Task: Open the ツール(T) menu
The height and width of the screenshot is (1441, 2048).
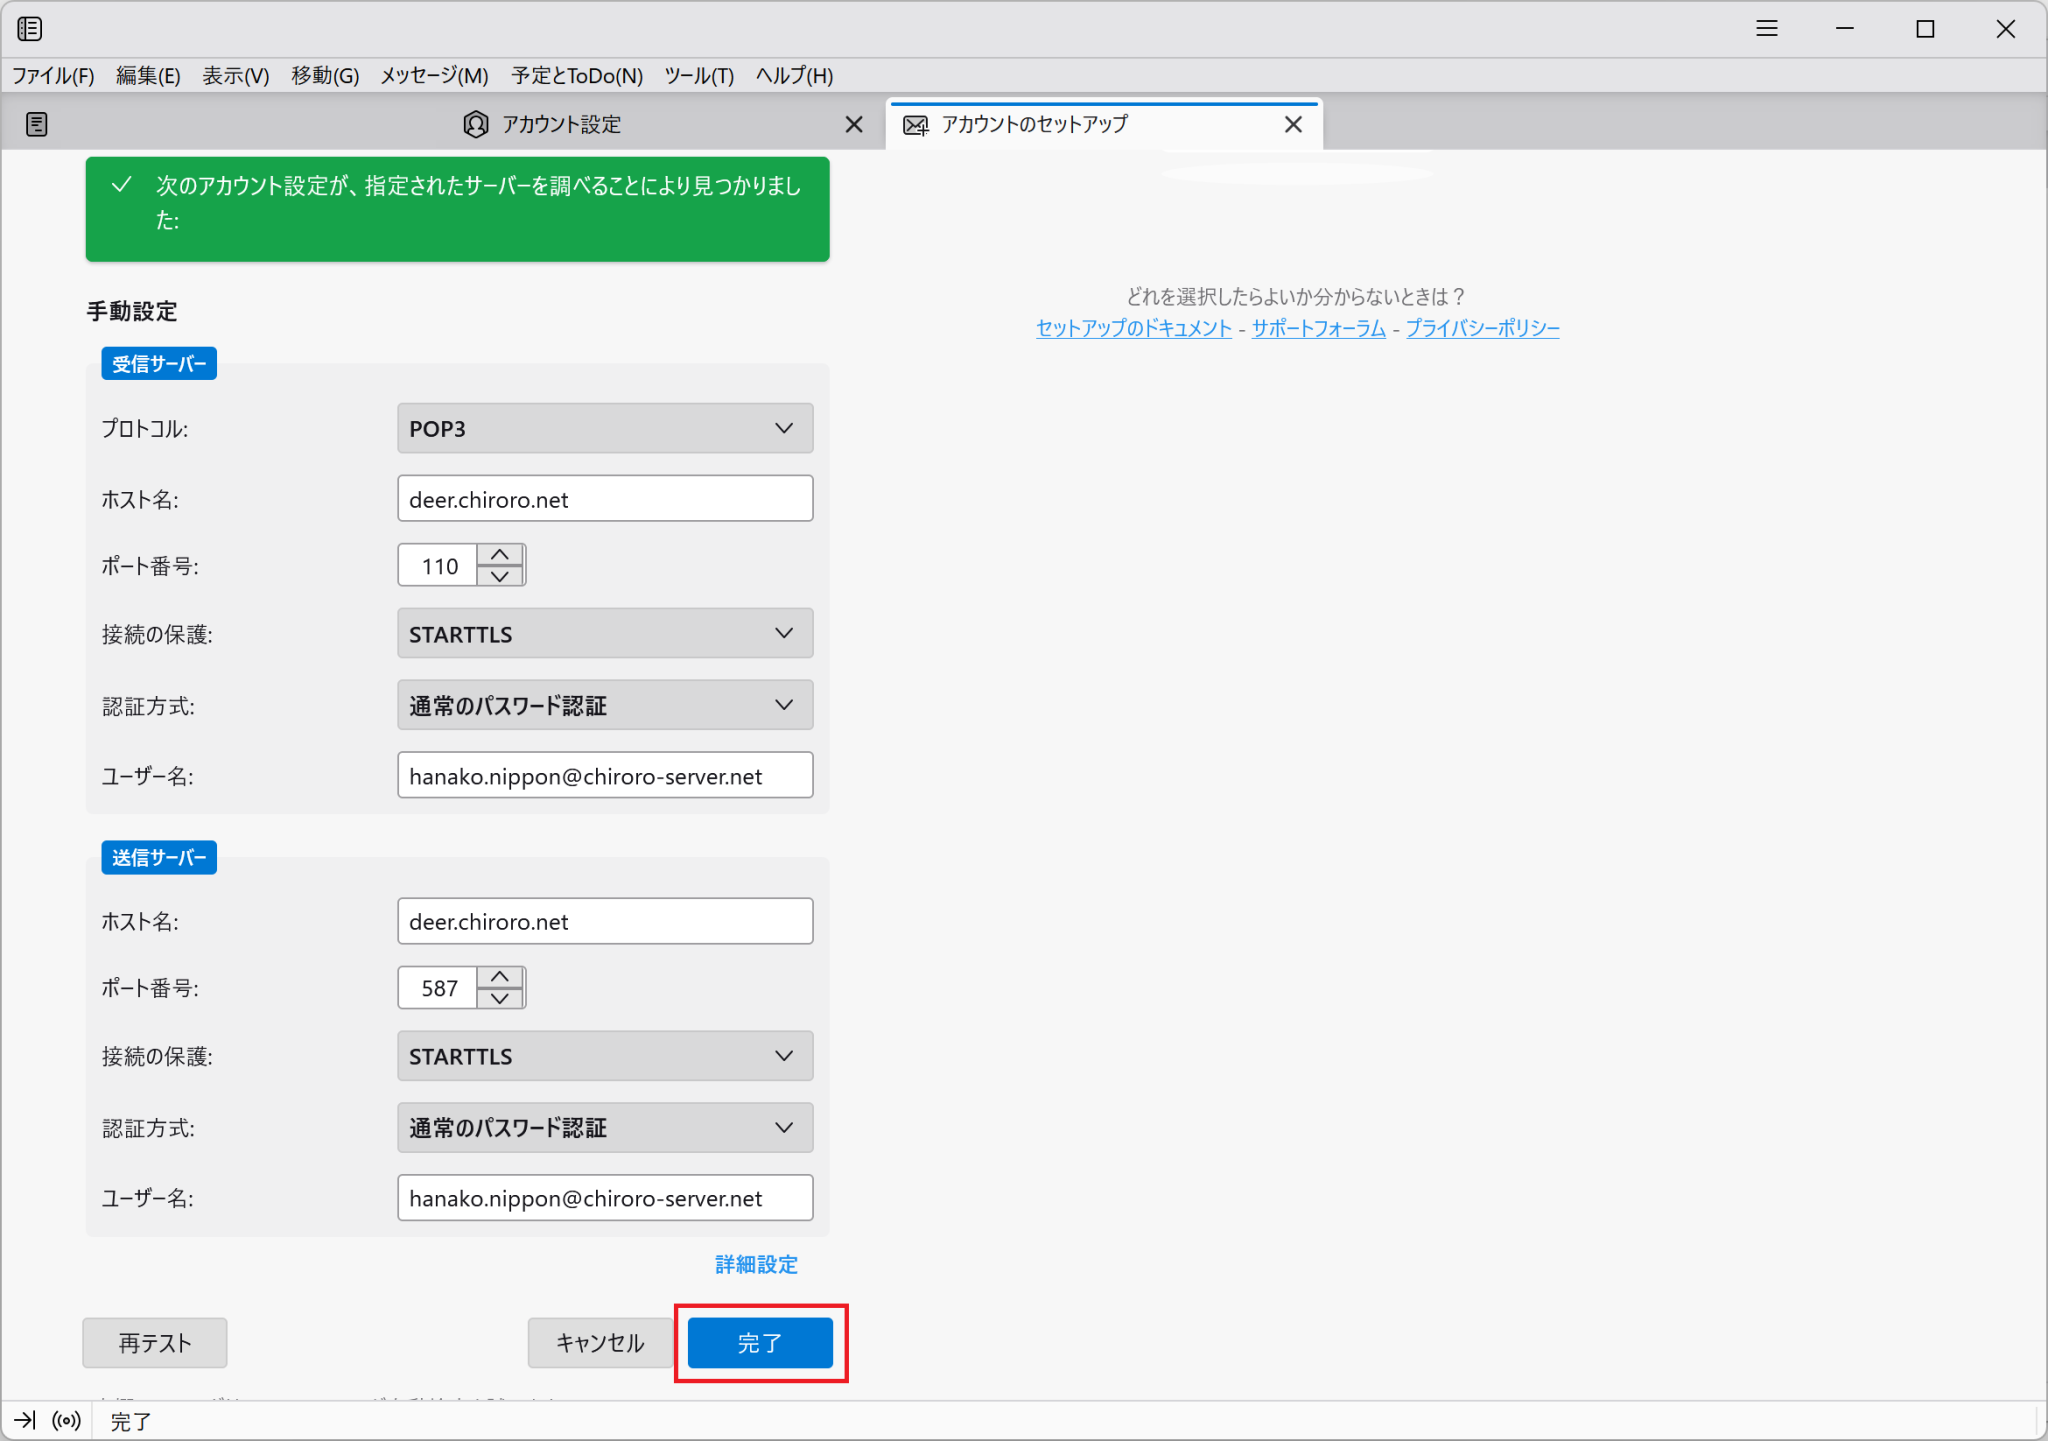Action: point(698,75)
